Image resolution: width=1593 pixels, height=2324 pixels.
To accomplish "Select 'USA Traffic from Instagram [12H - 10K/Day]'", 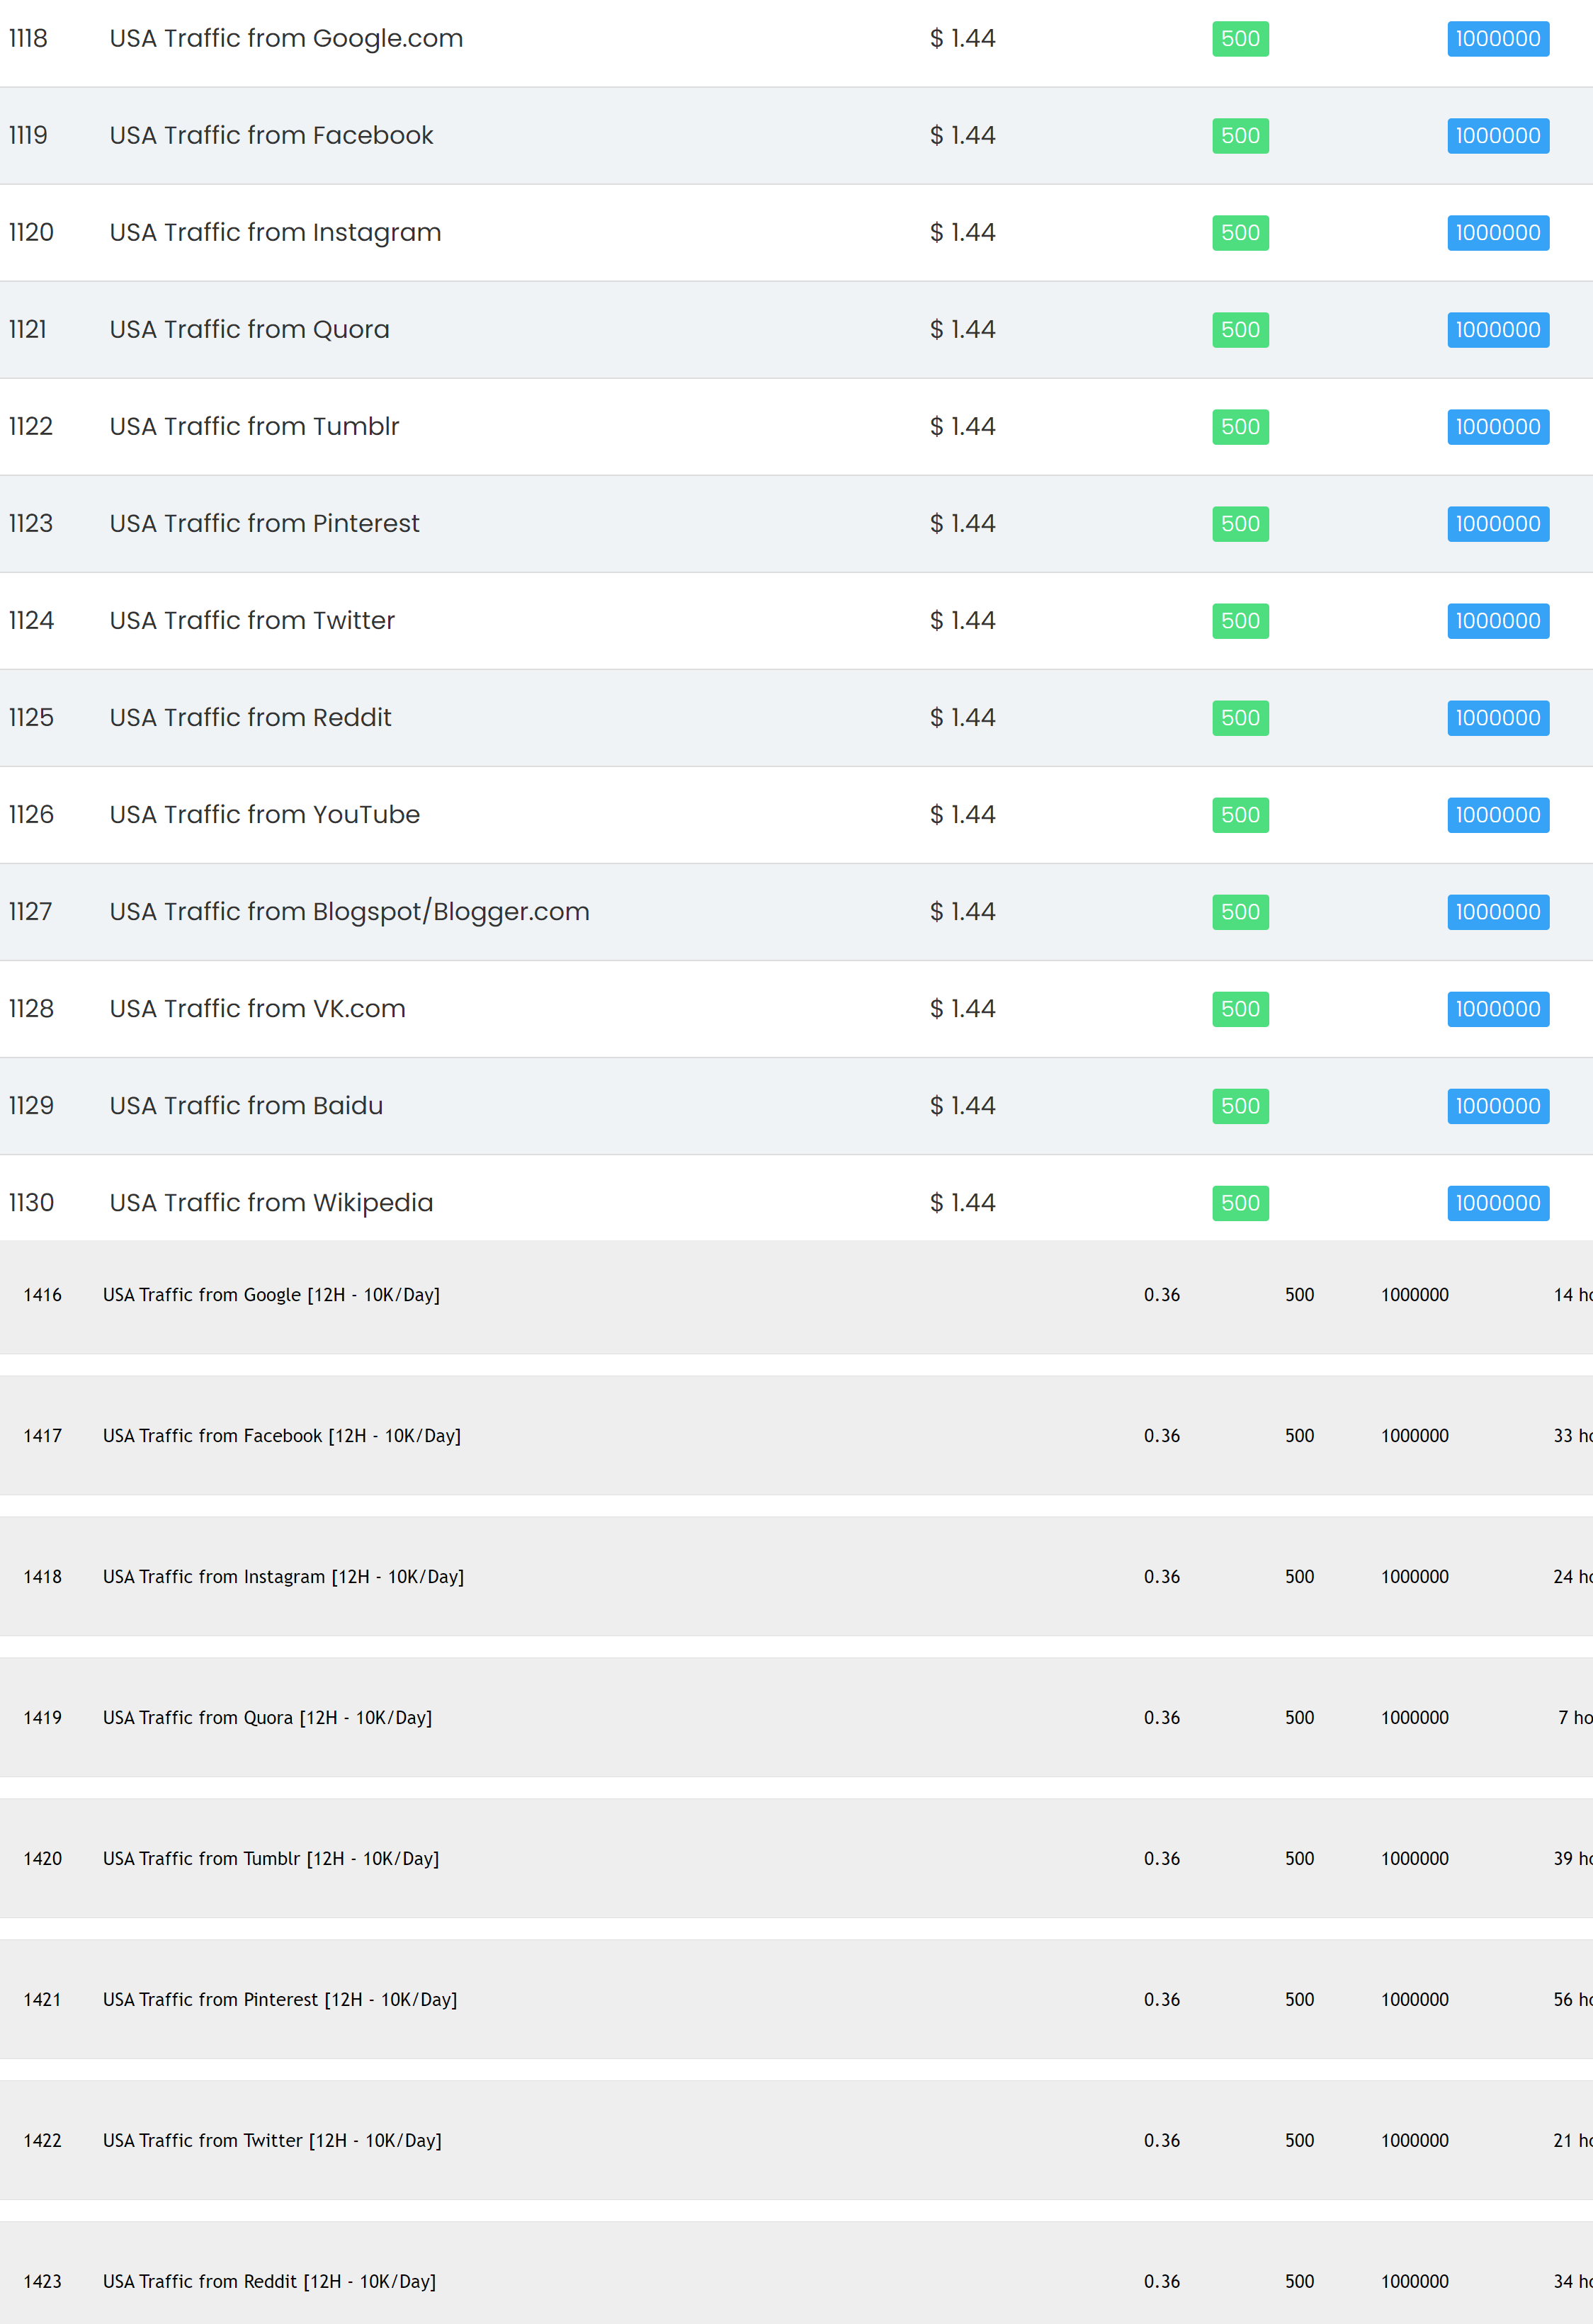I will pyautogui.click(x=283, y=1577).
